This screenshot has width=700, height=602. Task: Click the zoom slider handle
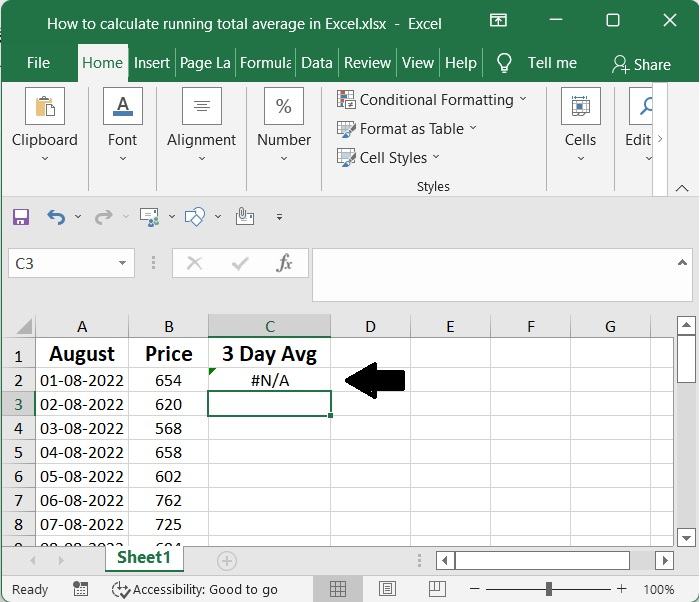point(549,589)
